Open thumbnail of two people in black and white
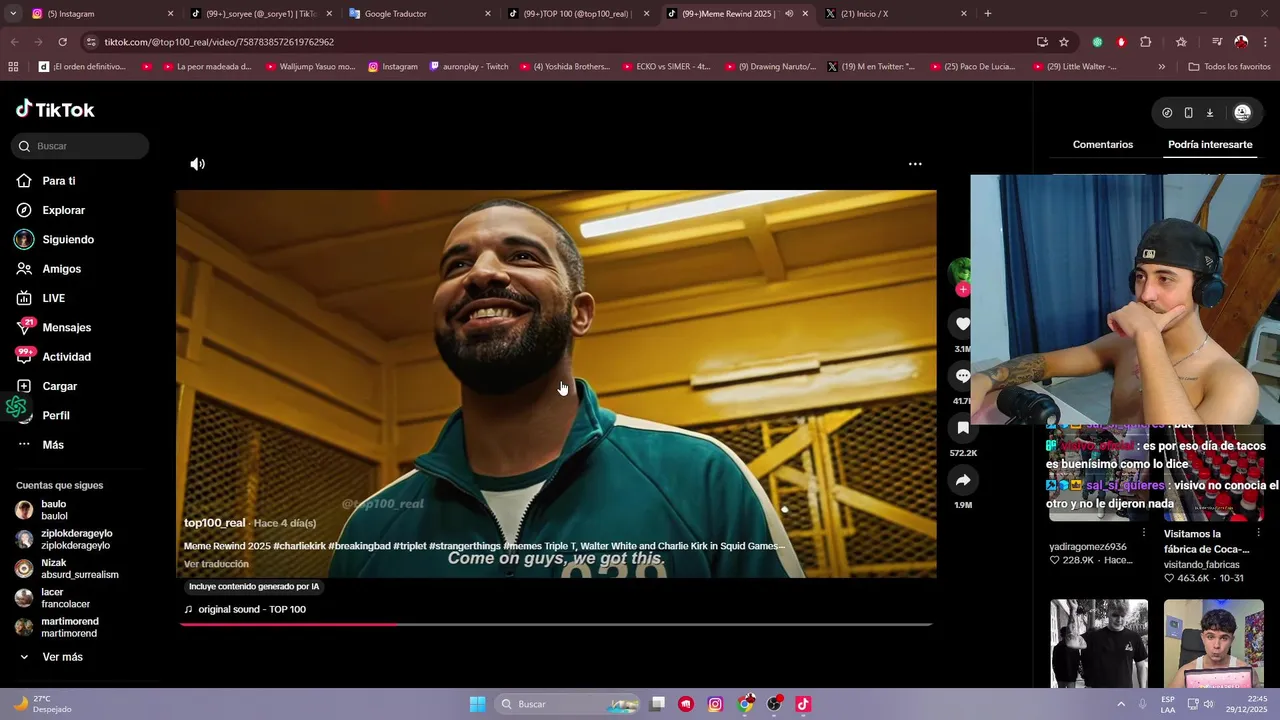 tap(1099, 644)
